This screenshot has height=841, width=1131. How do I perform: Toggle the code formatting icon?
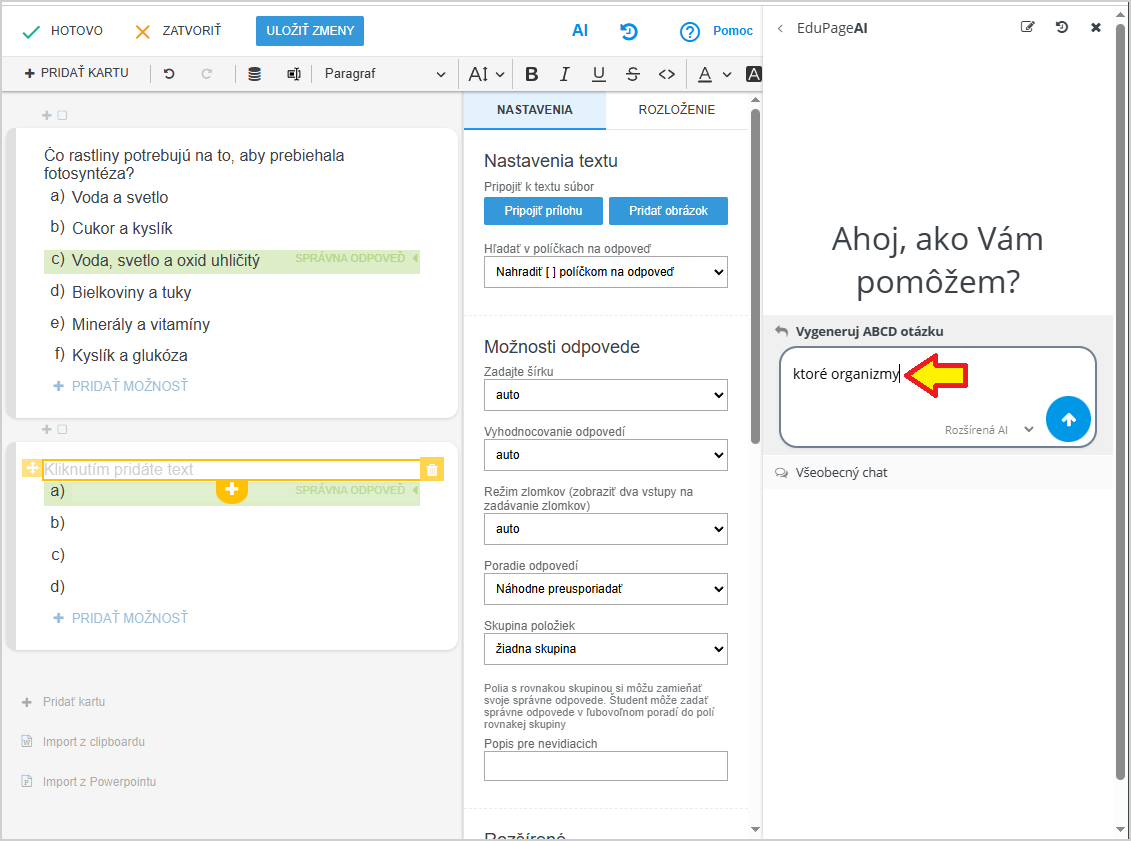point(667,74)
